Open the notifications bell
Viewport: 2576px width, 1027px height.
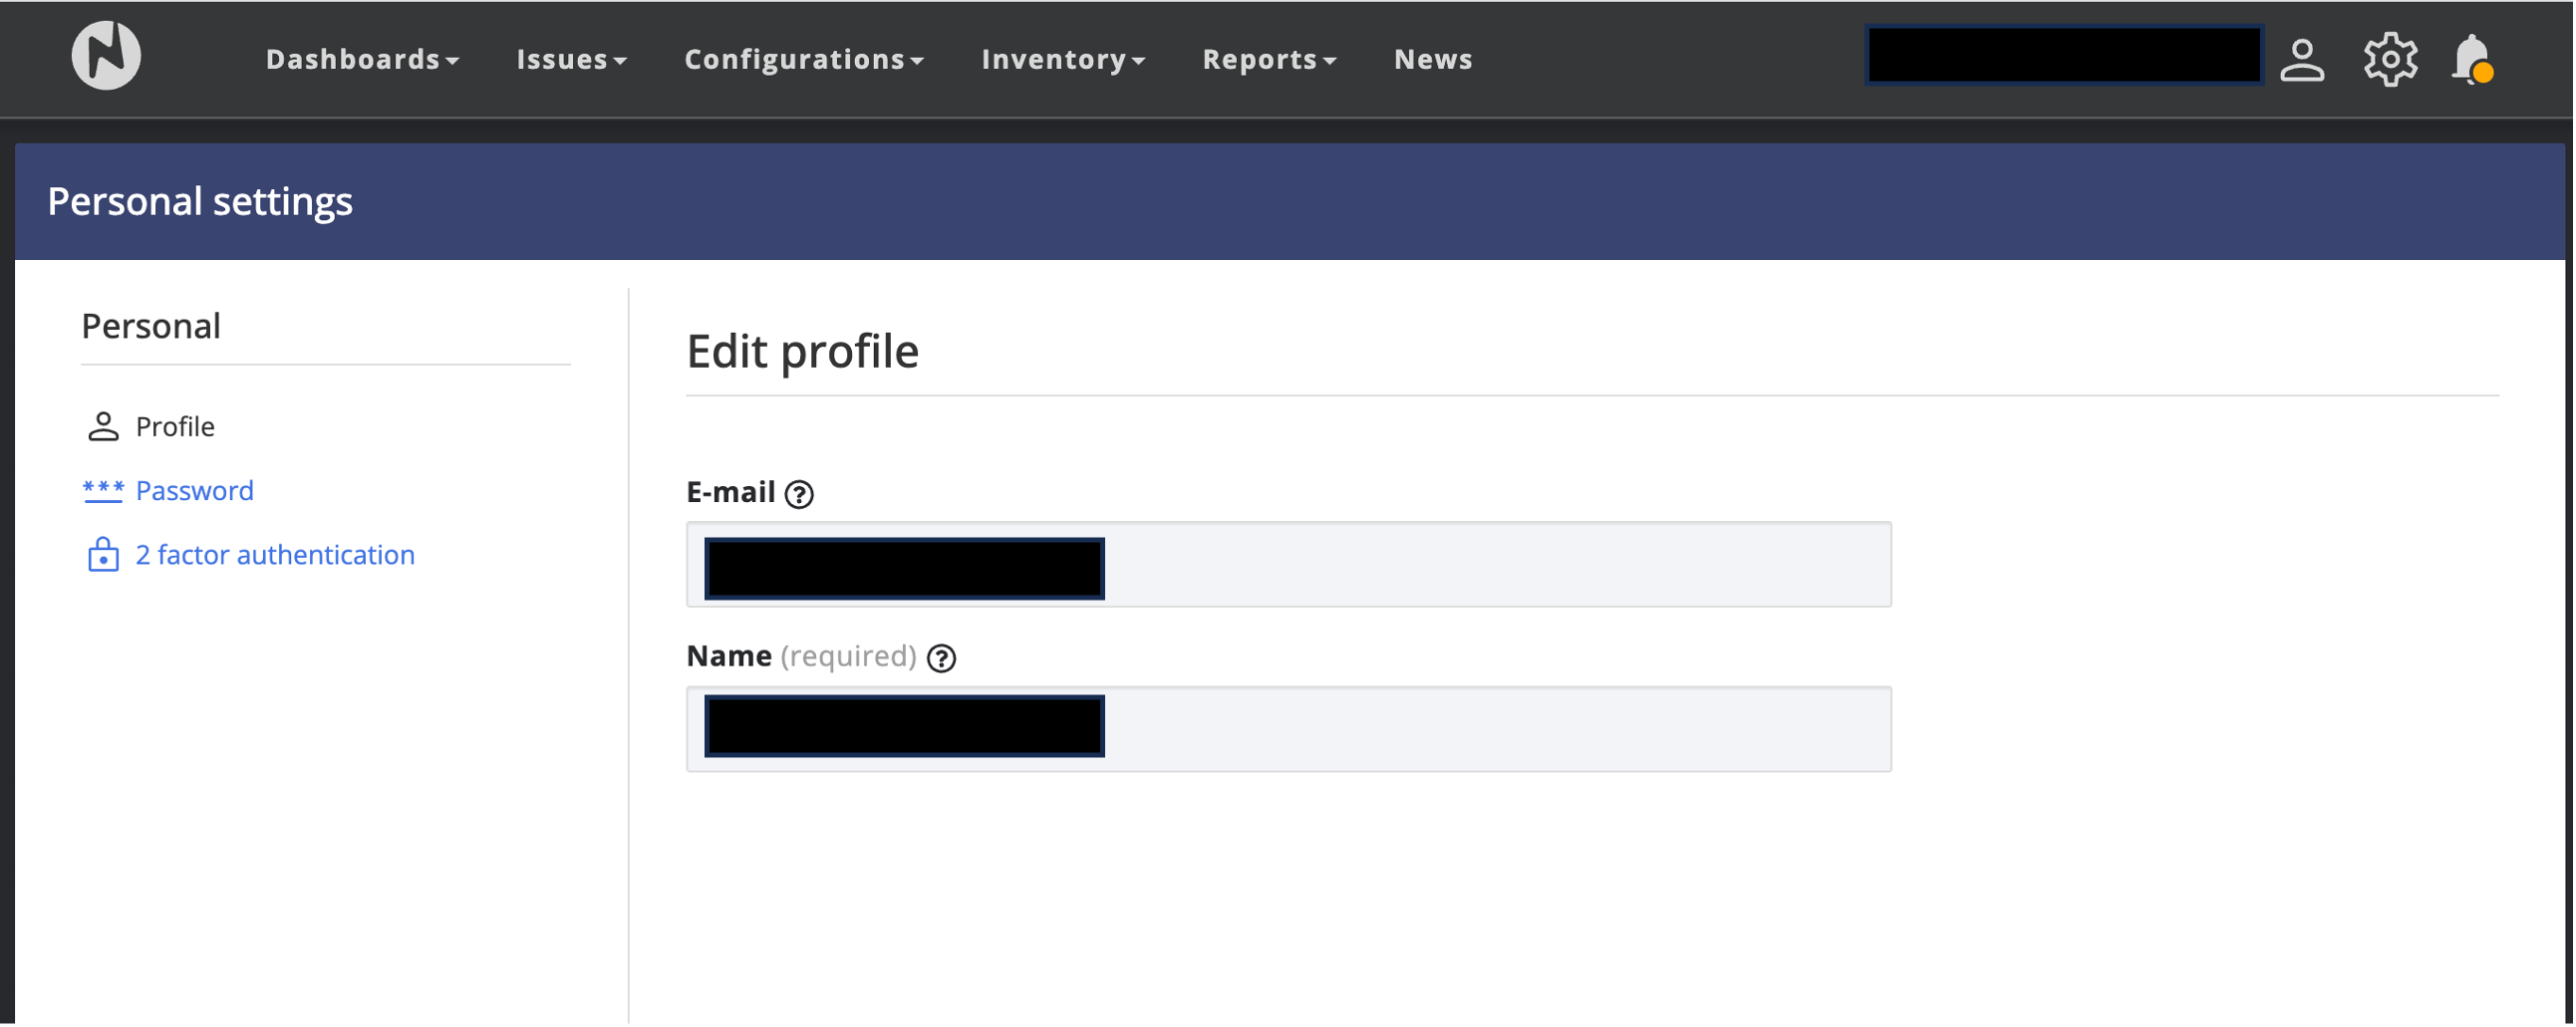pos(2470,58)
